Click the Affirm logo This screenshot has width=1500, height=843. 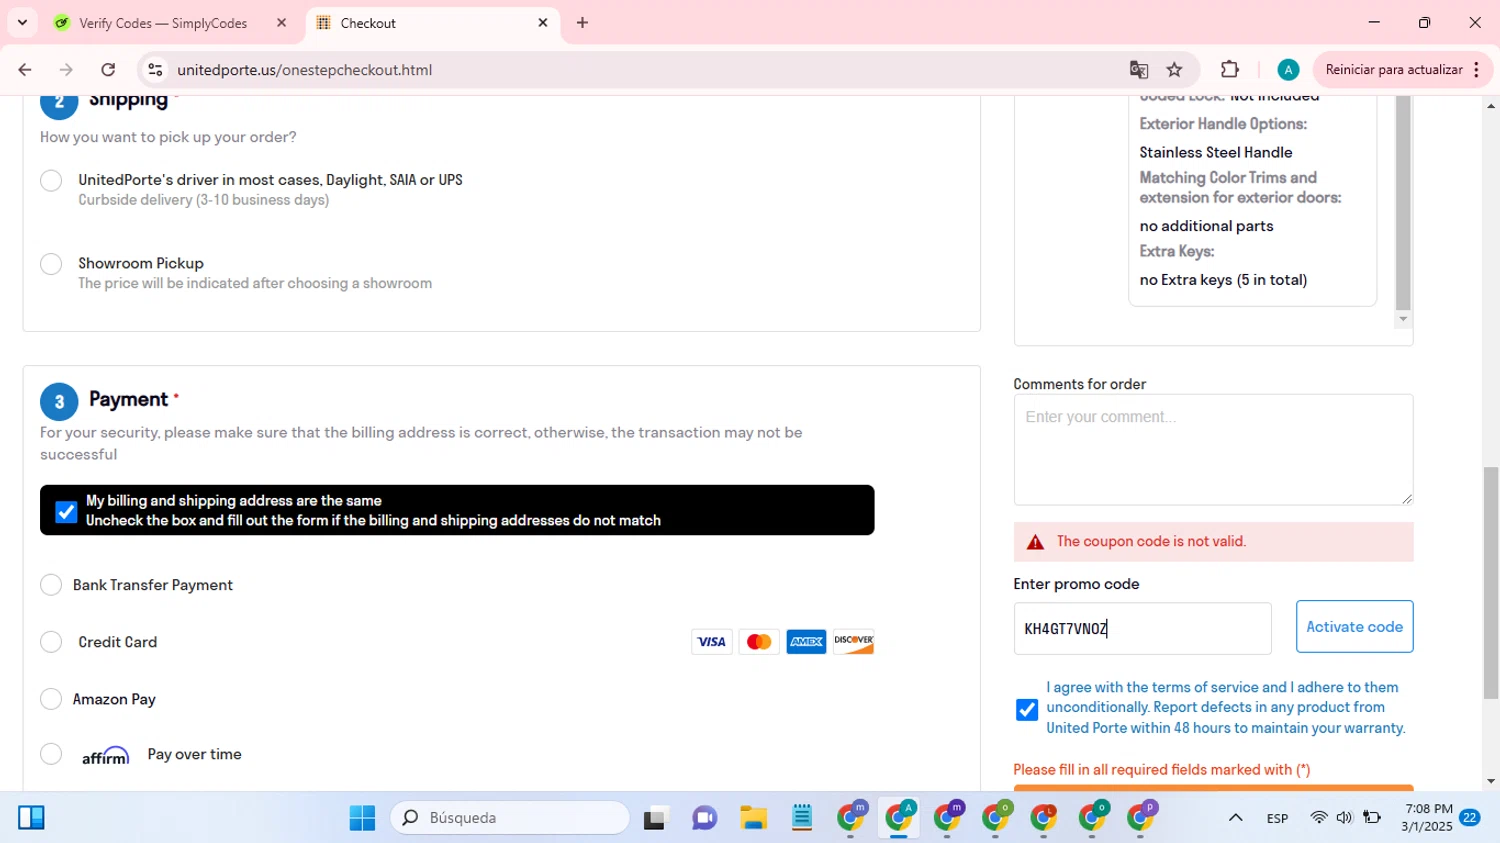coord(105,756)
